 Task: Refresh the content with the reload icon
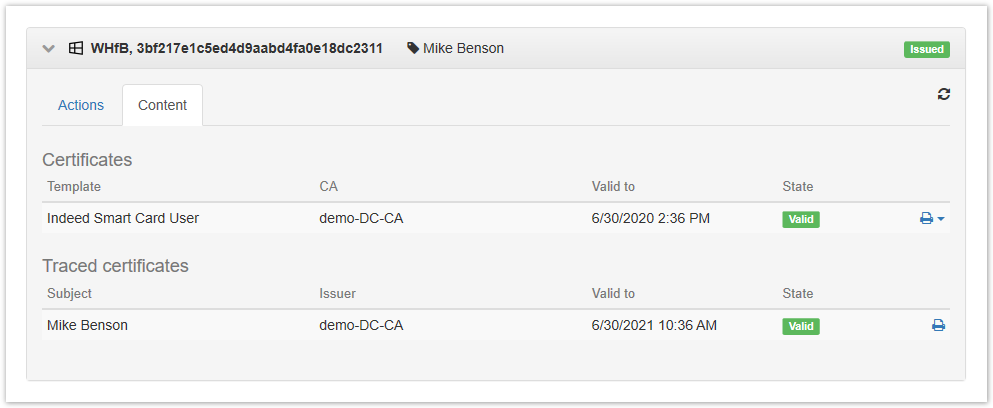[944, 94]
